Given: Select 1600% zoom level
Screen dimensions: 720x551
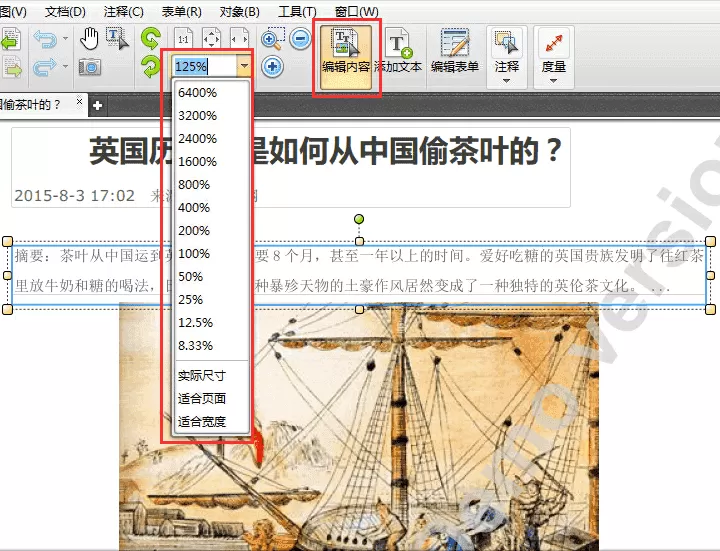Looking at the screenshot, I should coord(211,162).
